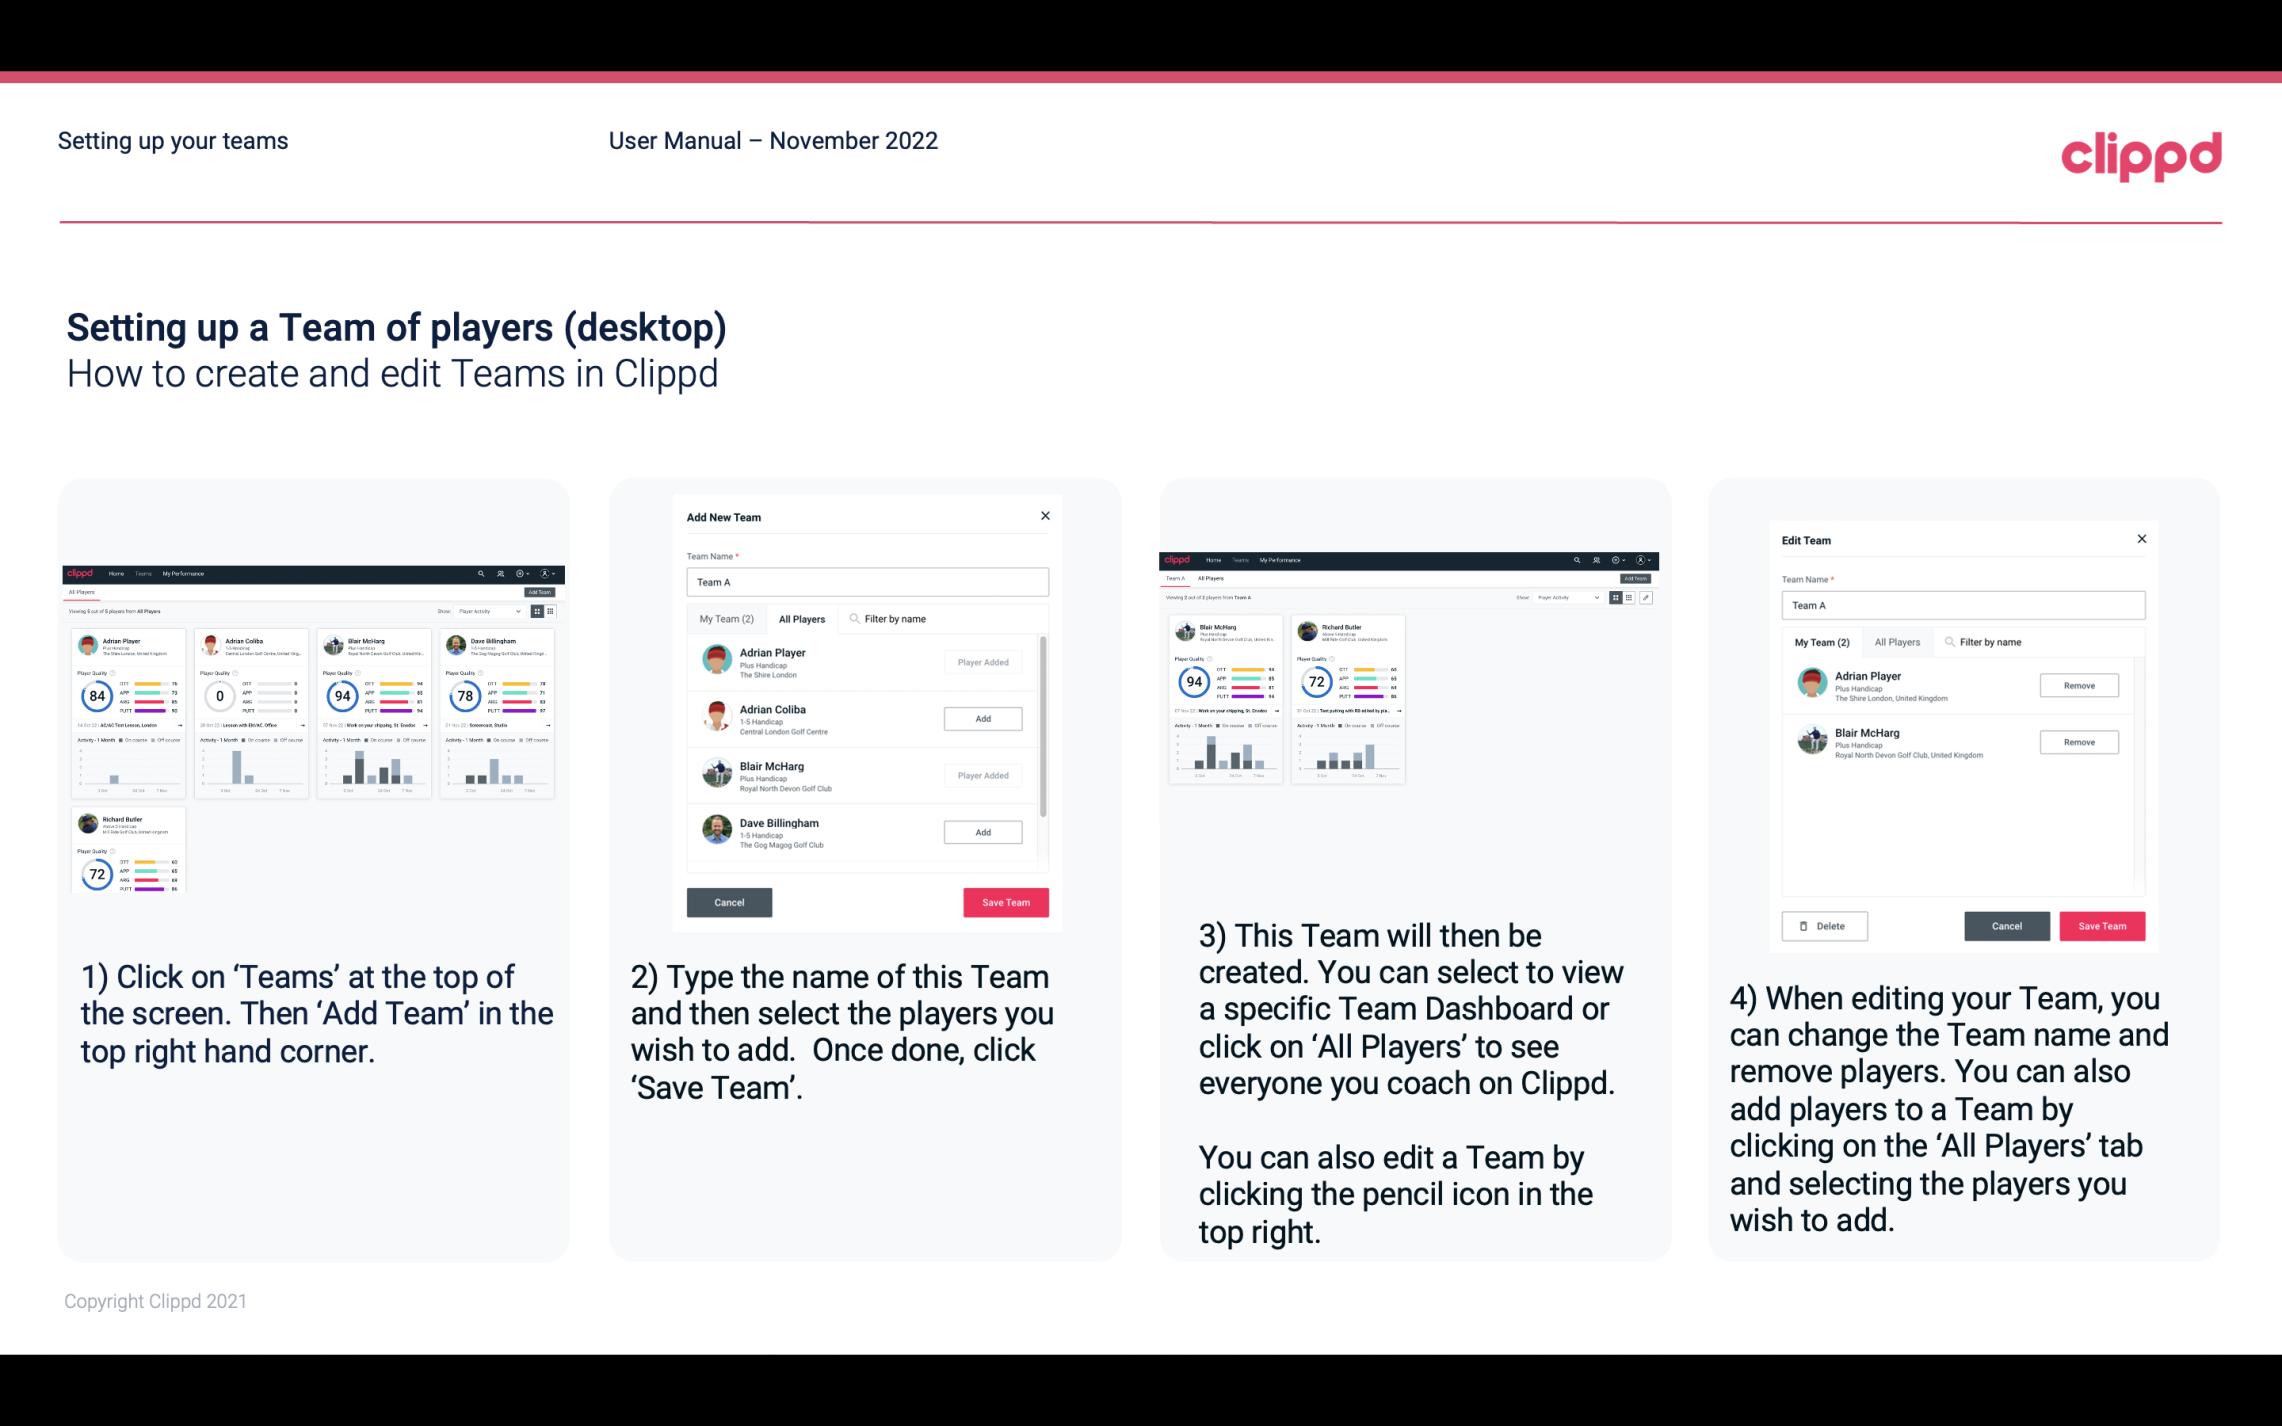Click the close X on Edit Team dialog

2141,540
